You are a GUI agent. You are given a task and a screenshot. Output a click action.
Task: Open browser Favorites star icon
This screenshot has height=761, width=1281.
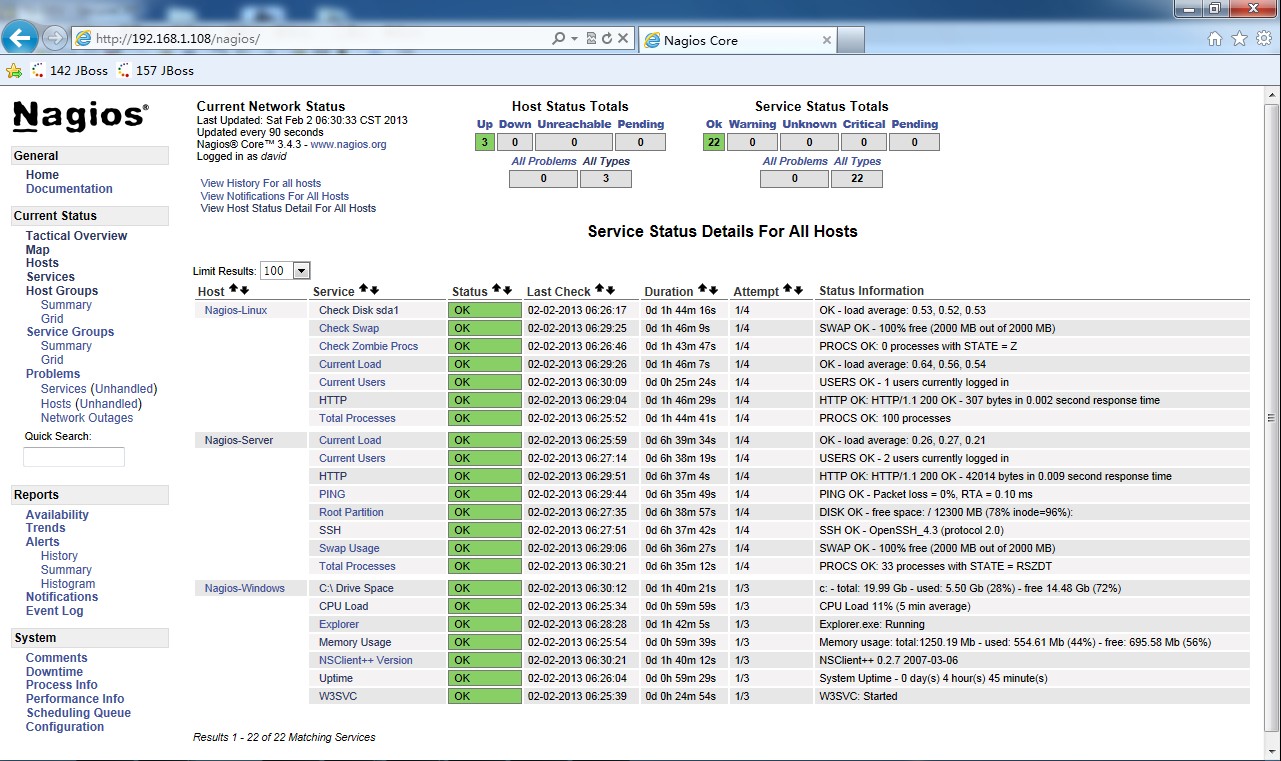1239,39
